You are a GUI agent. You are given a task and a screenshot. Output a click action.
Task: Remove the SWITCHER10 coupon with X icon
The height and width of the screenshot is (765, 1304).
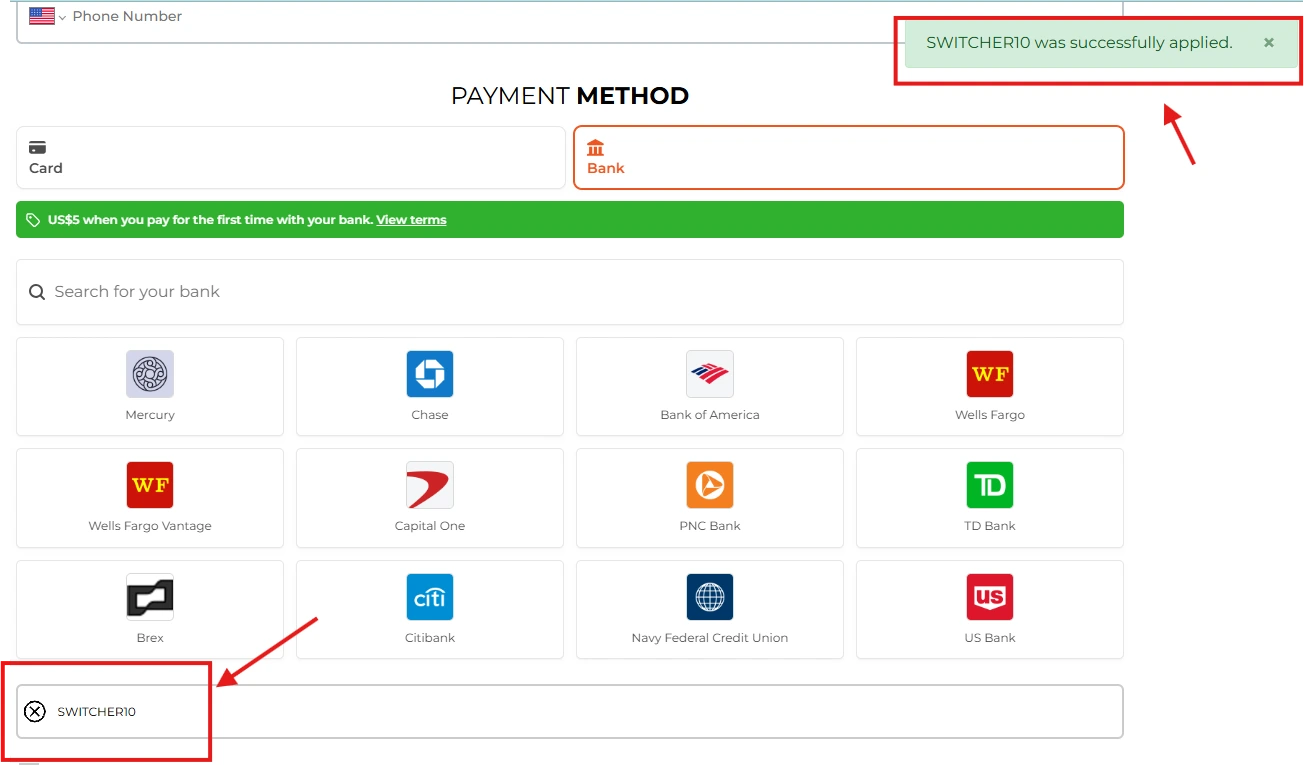point(35,712)
